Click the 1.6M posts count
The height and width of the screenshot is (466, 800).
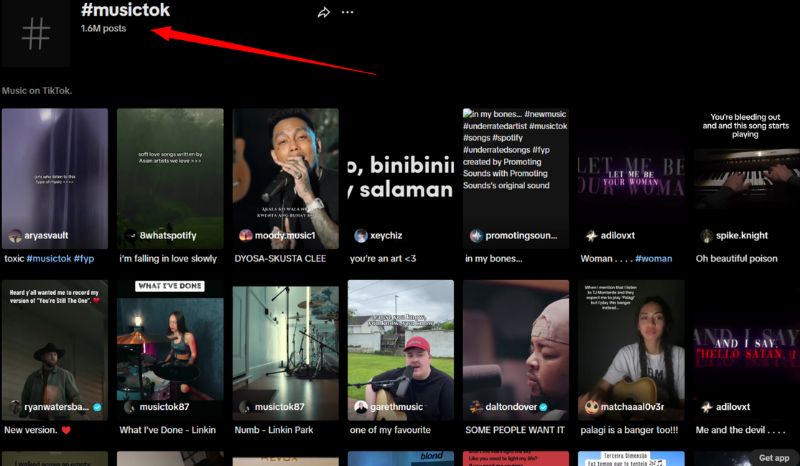(x=104, y=29)
